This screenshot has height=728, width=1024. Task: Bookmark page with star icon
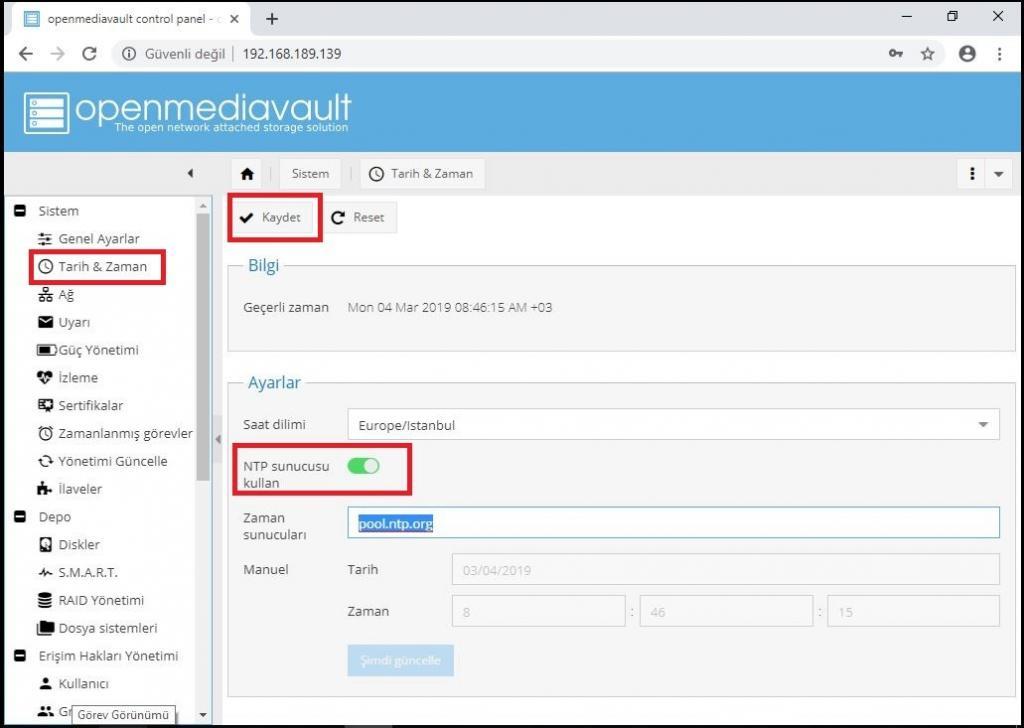(927, 54)
